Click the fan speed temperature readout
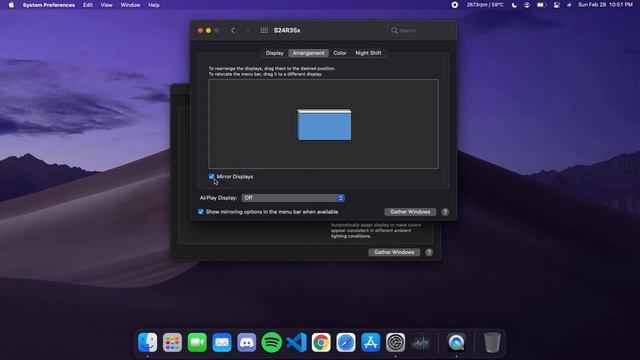Screen dimensions: 640x360 pyautogui.click(x=485, y=5)
